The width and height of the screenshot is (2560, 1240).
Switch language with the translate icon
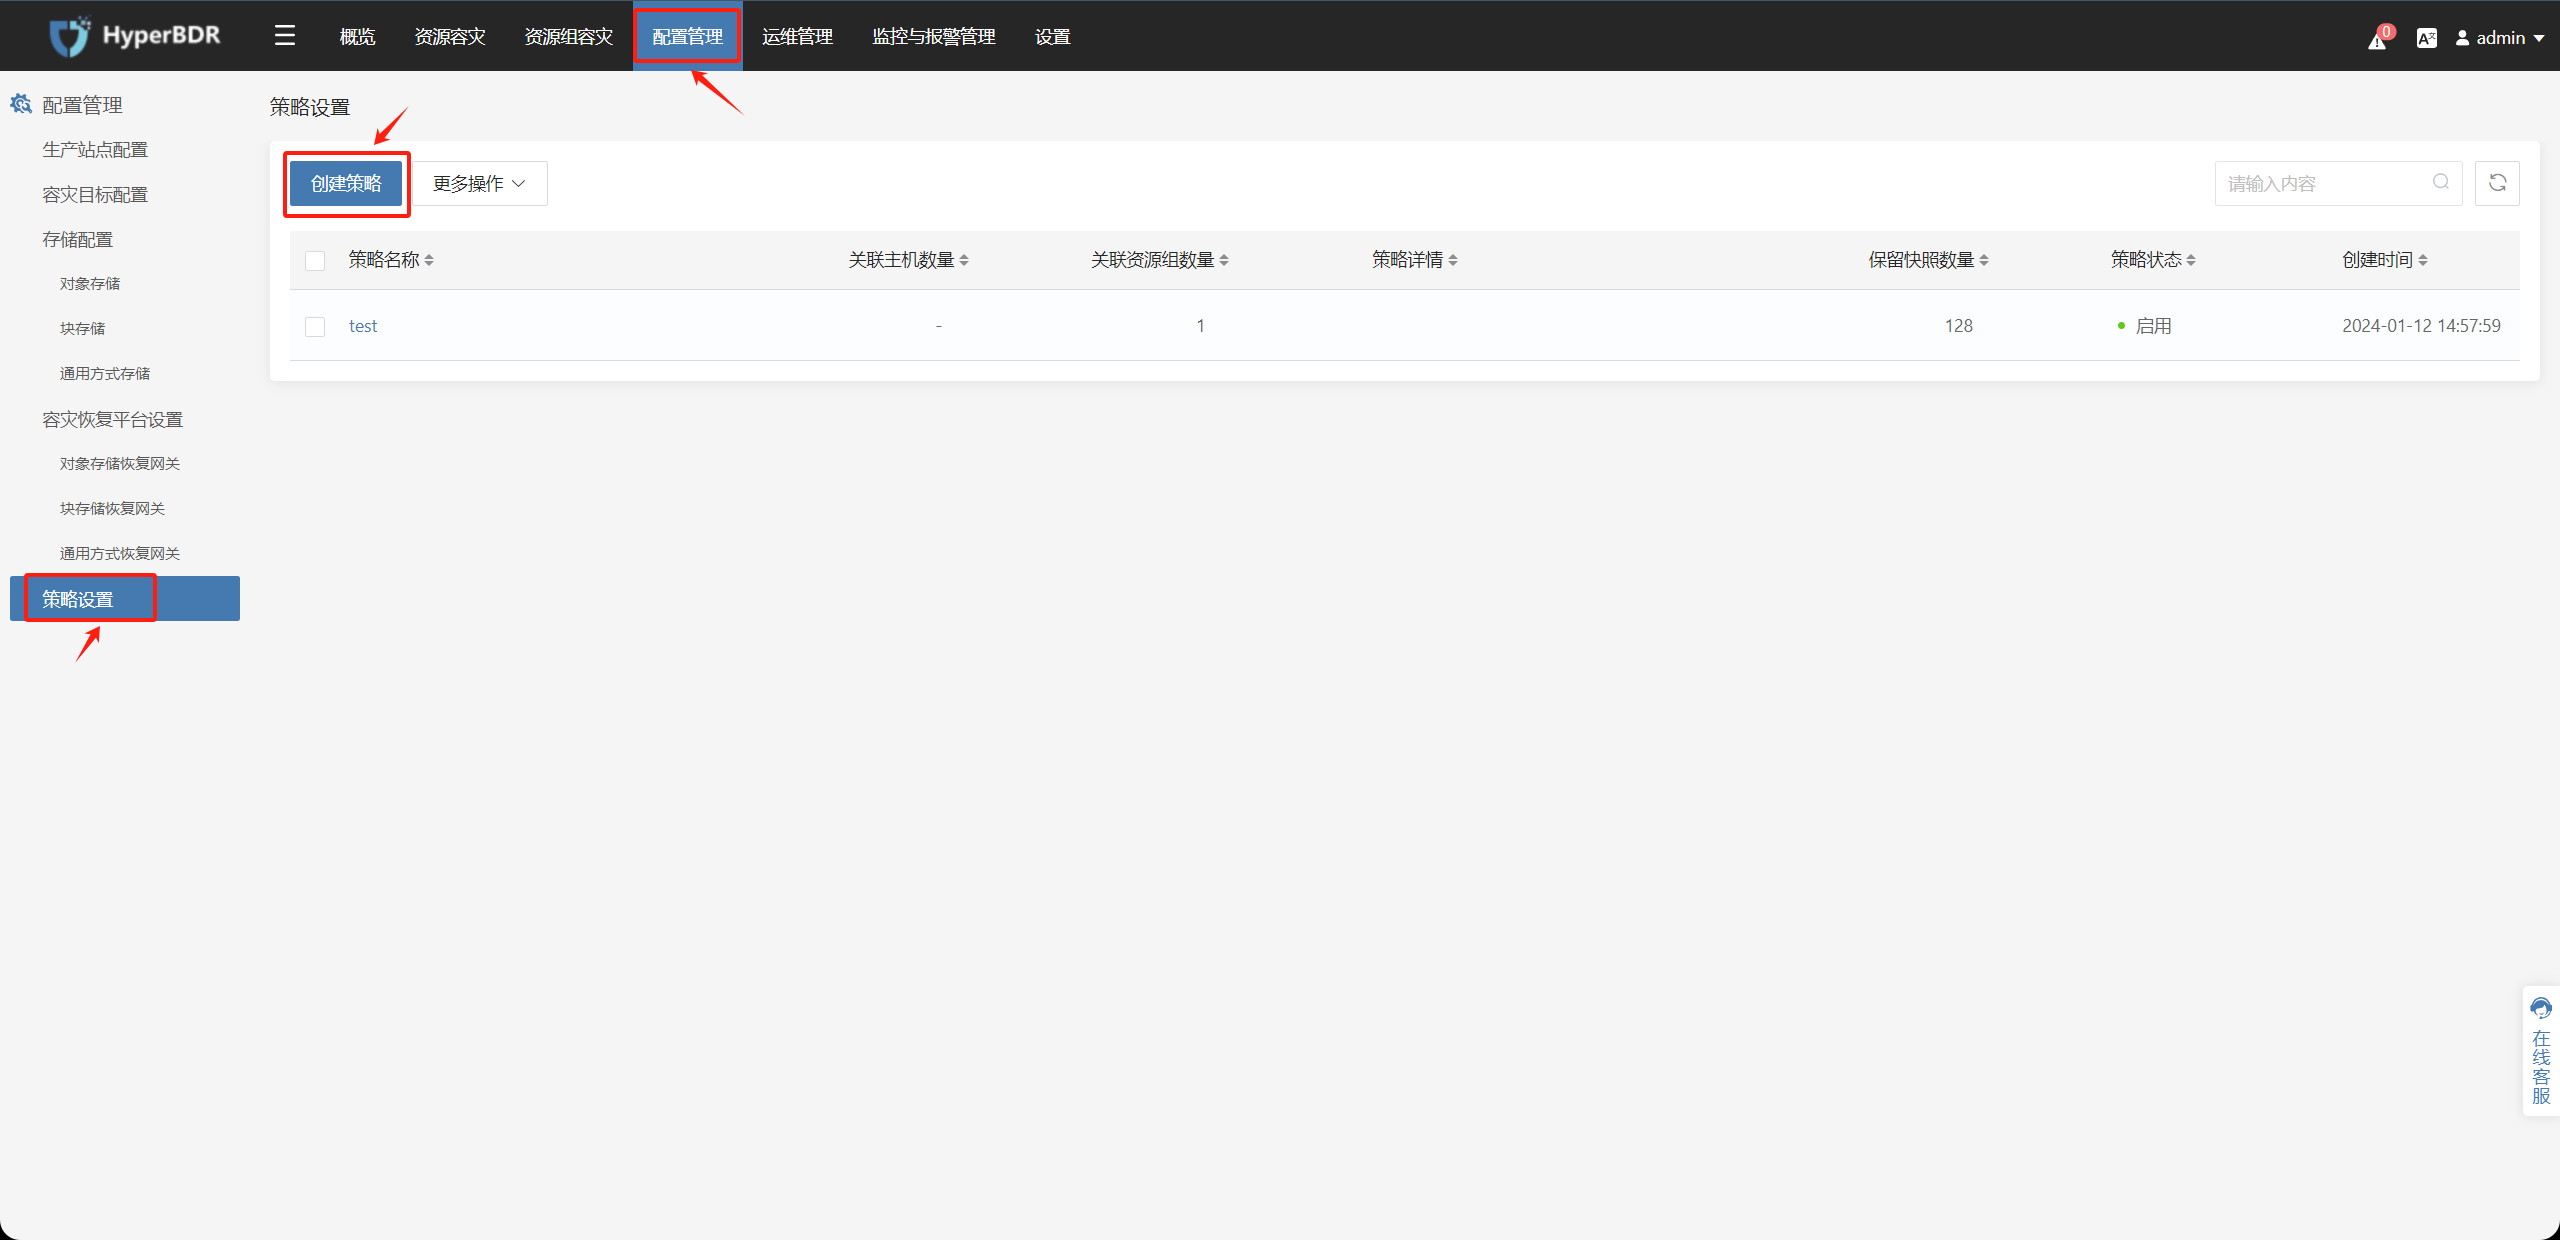coord(2427,38)
